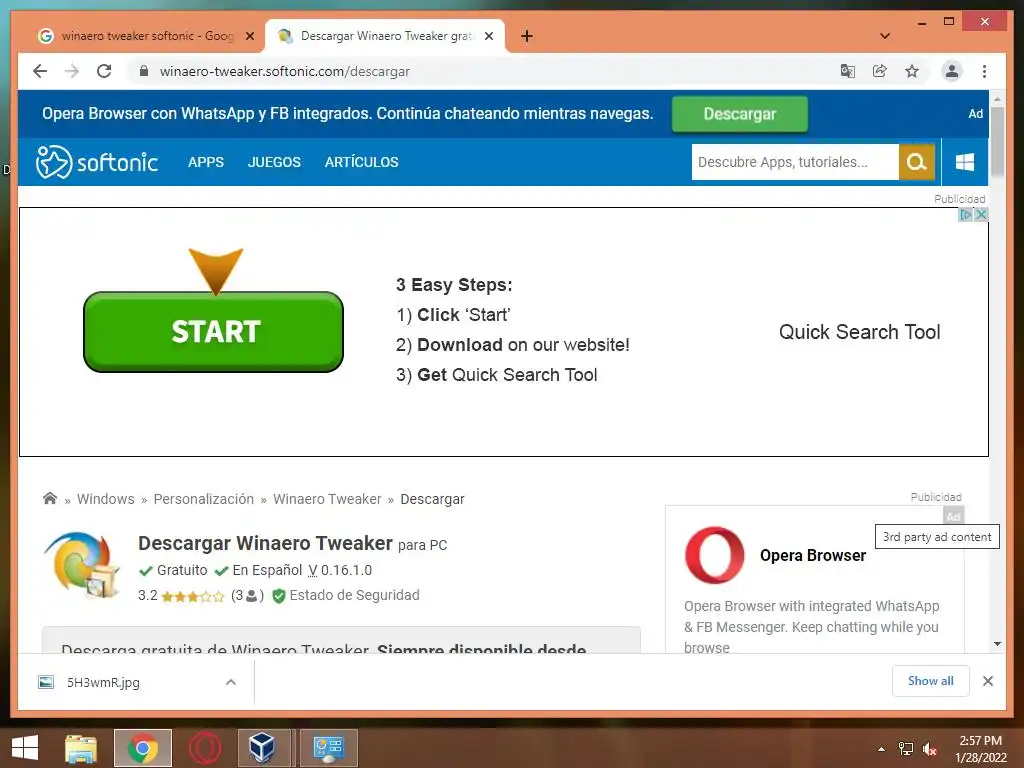1024x768 pixels.
Task: Open Chrome's three-dot menu
Action: (x=984, y=71)
